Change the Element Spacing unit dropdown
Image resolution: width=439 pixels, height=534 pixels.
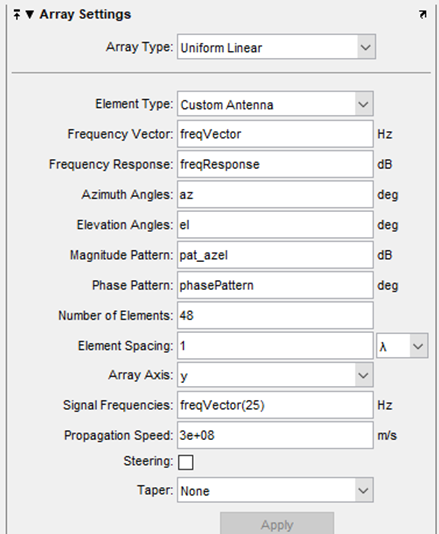coord(402,346)
